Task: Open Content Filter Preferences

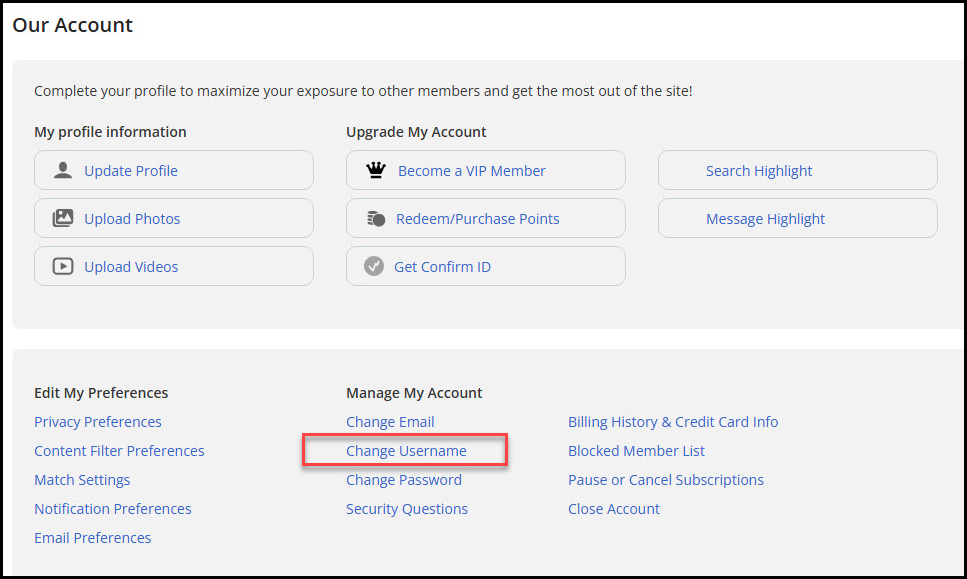Action: (x=119, y=451)
